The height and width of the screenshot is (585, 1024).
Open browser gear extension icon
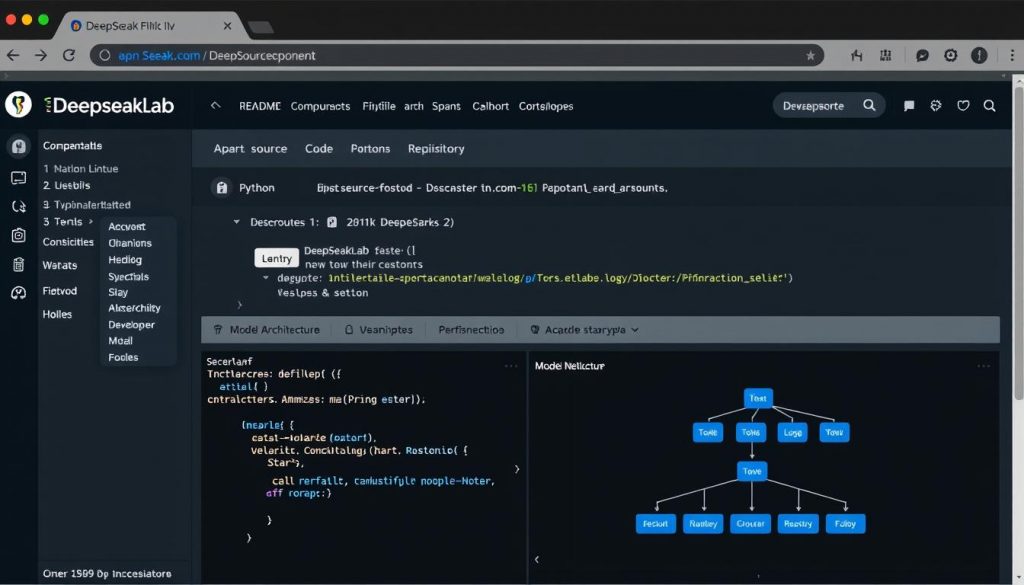click(x=950, y=55)
